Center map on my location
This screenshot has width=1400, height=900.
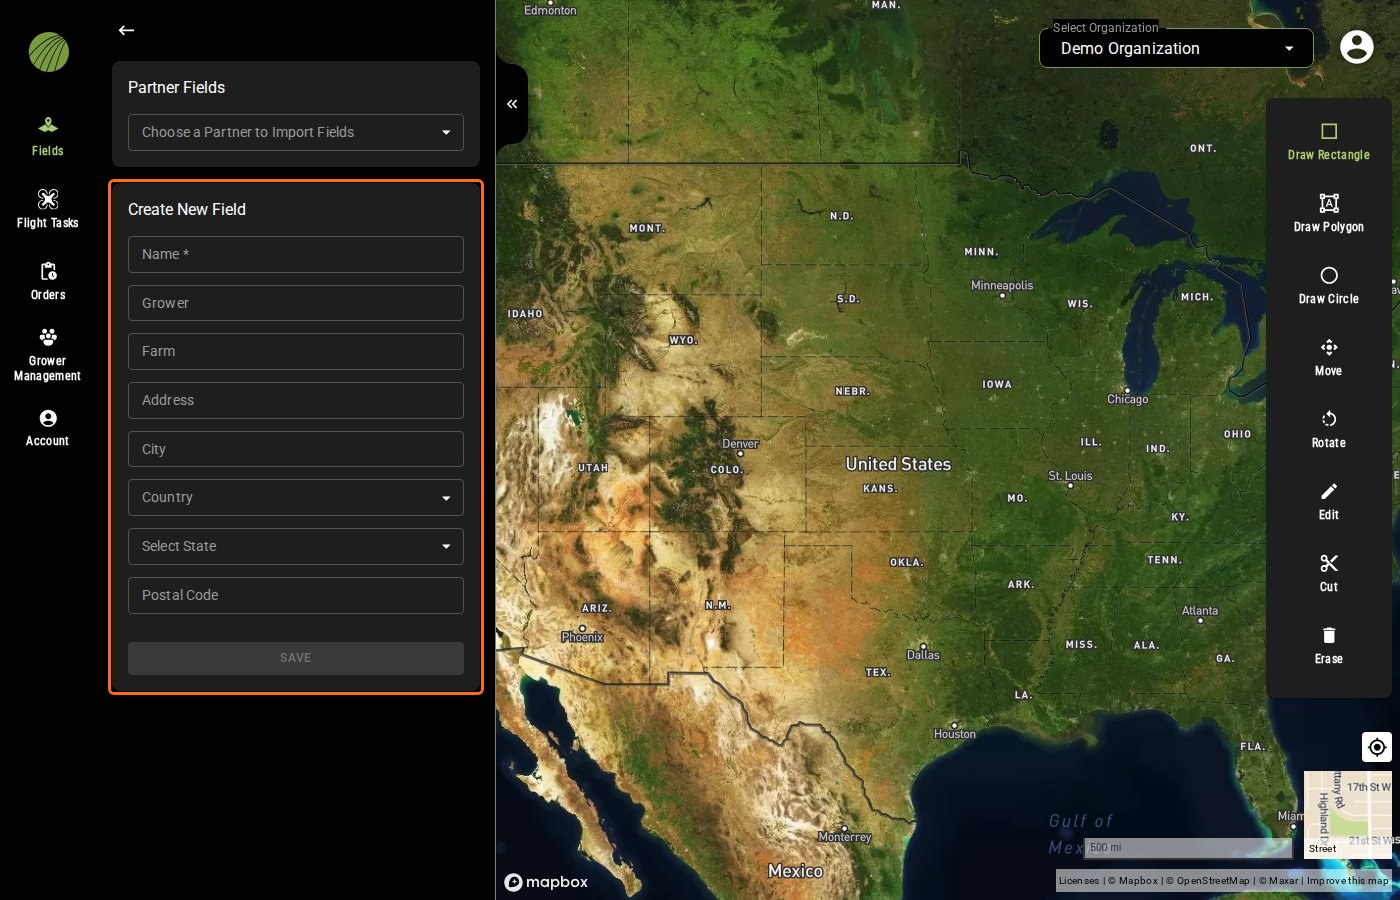[x=1377, y=747]
